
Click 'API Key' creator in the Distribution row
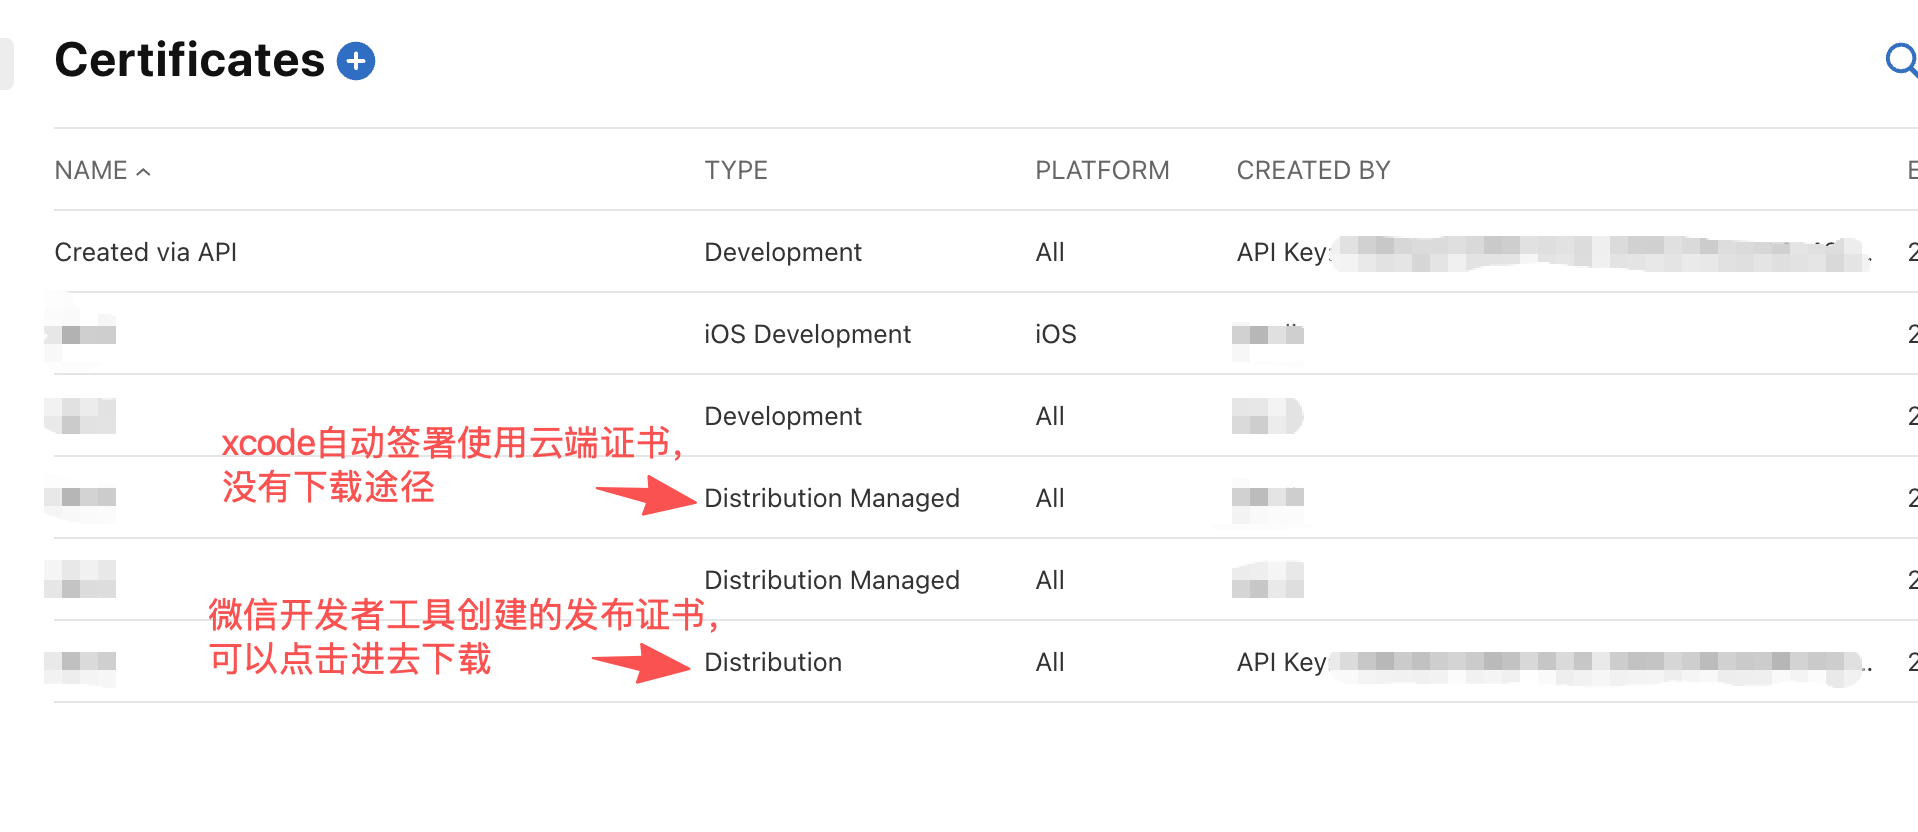click(1282, 662)
